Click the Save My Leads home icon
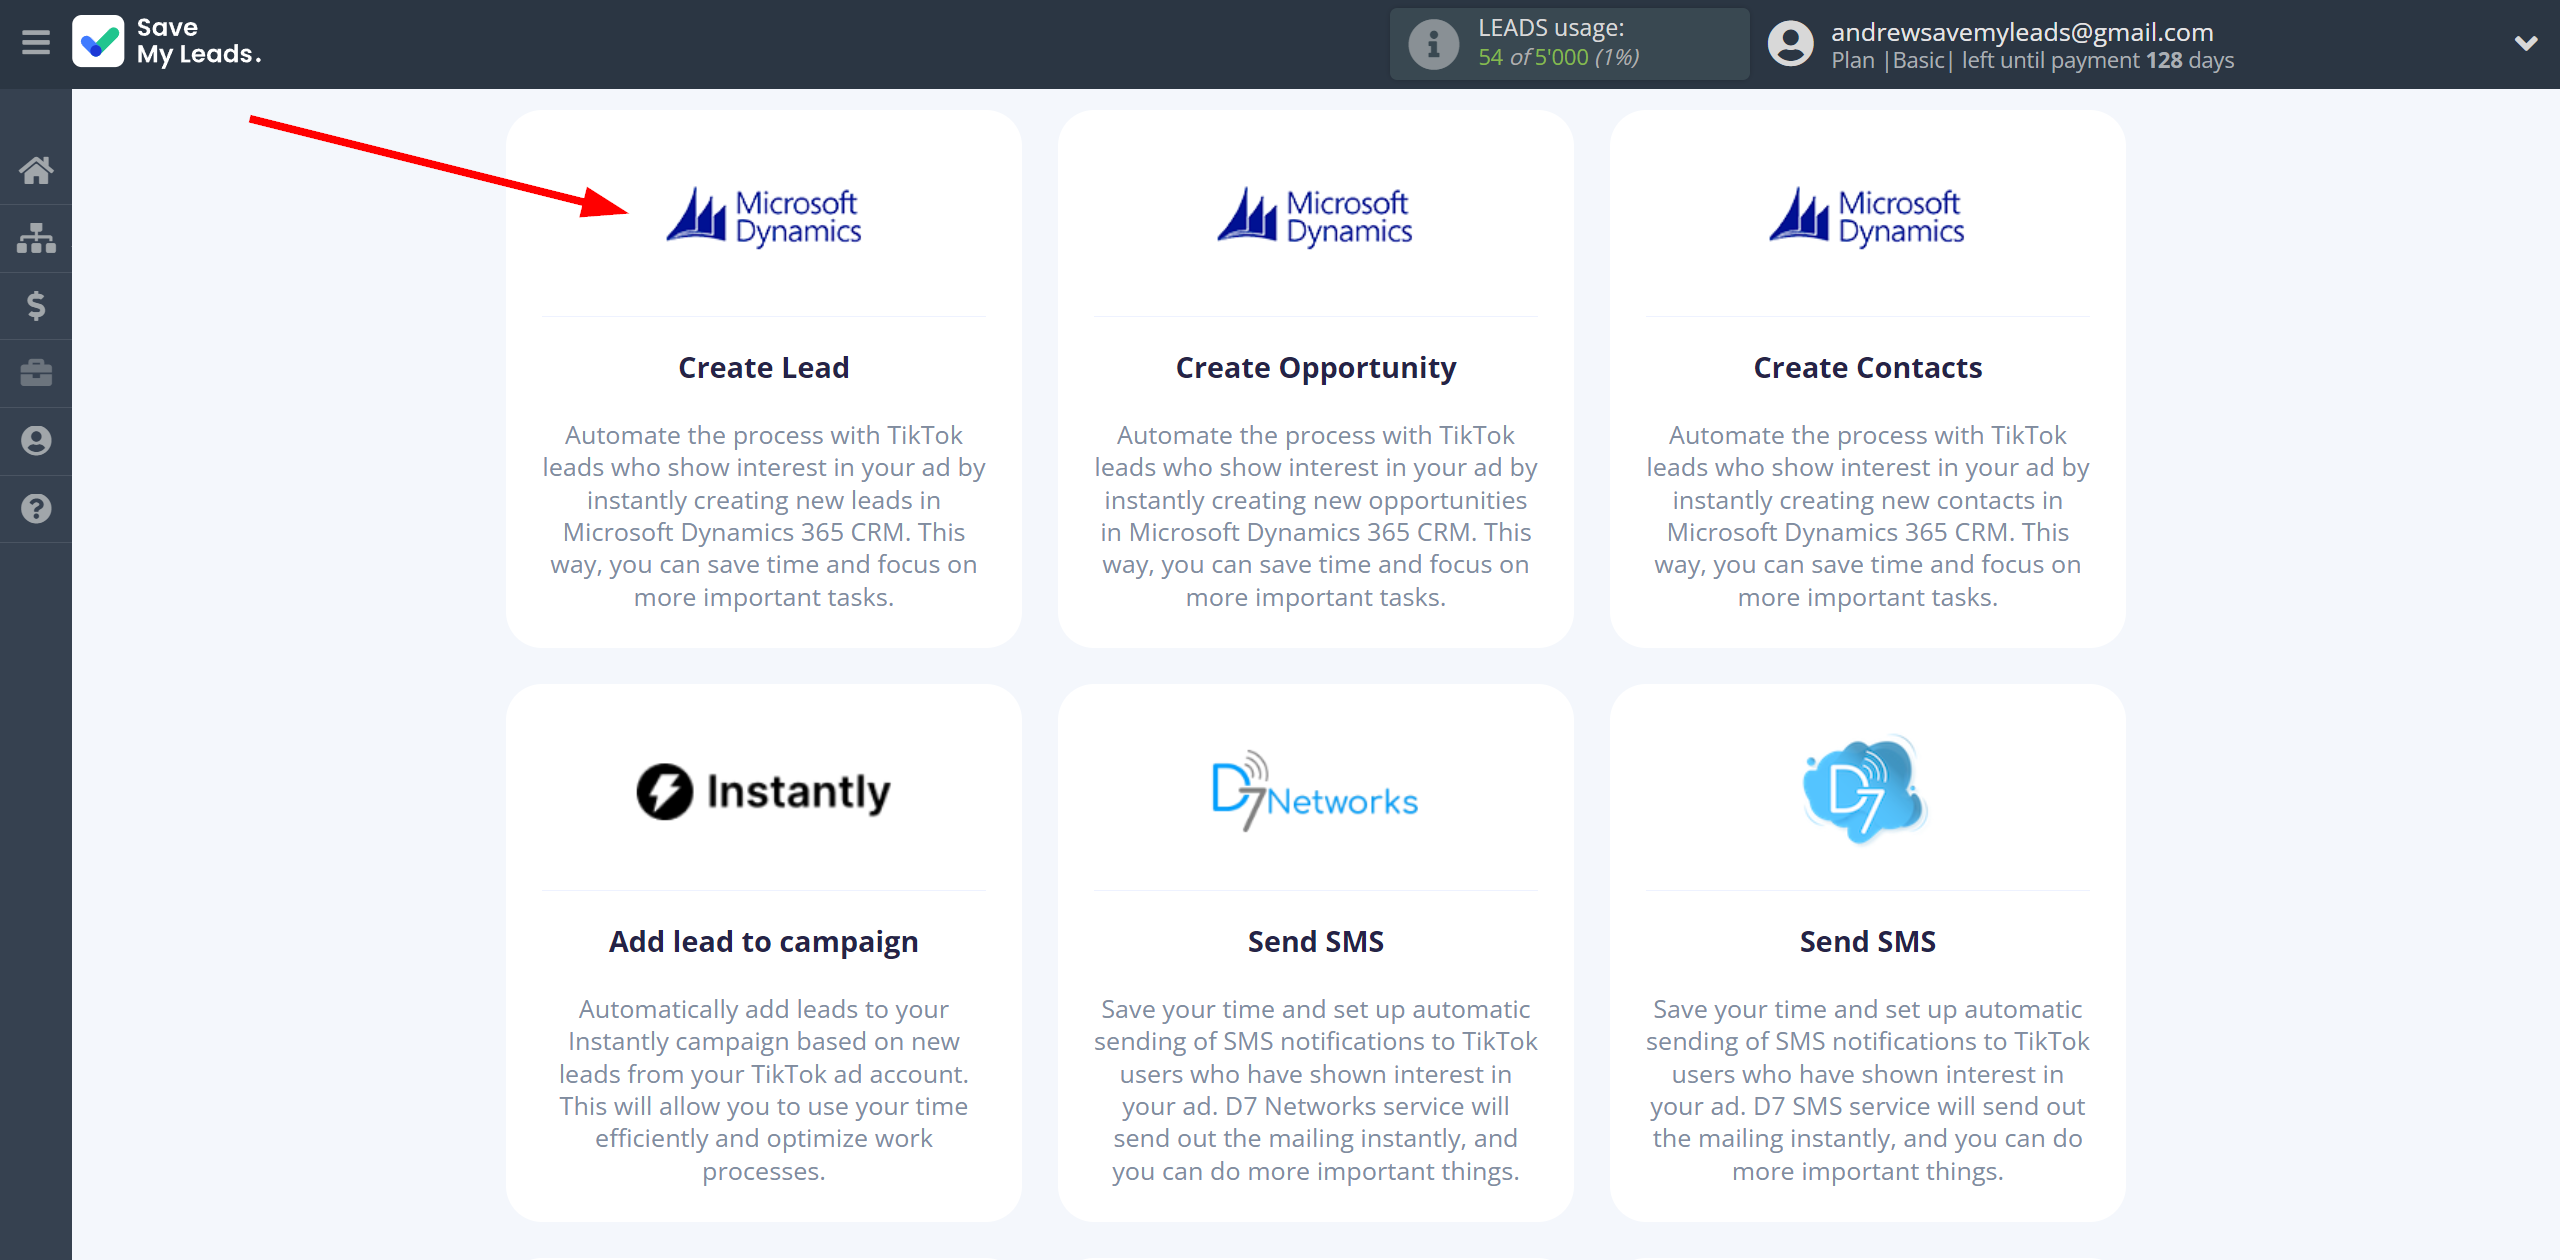The width and height of the screenshot is (2560, 1260). coord(36,170)
